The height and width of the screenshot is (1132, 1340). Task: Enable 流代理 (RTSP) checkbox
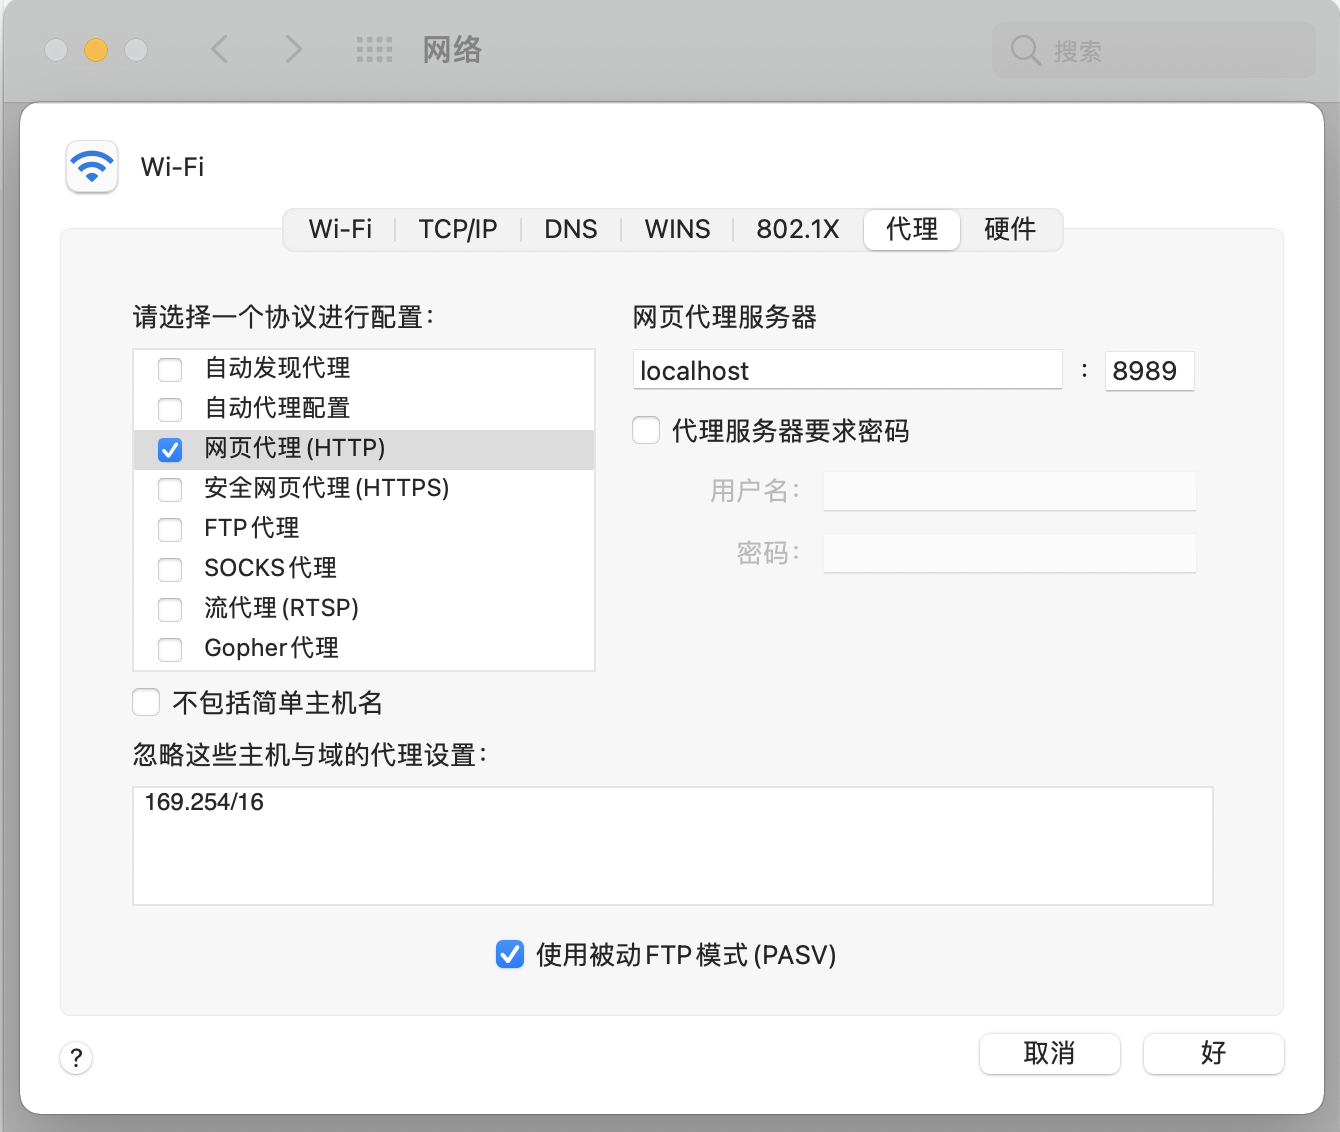pos(170,609)
